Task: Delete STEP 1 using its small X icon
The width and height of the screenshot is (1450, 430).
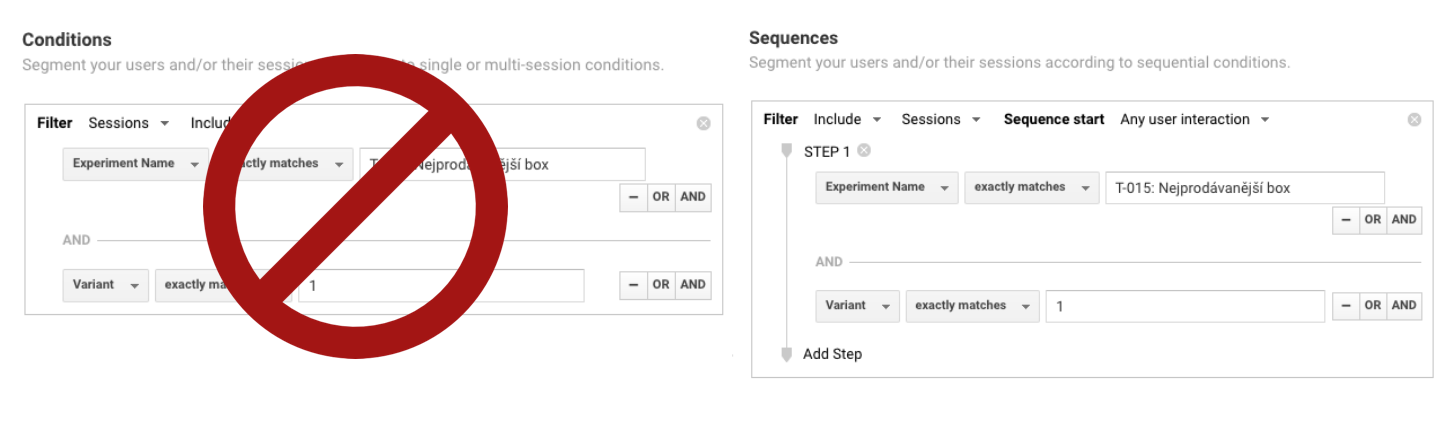Action: tap(864, 151)
